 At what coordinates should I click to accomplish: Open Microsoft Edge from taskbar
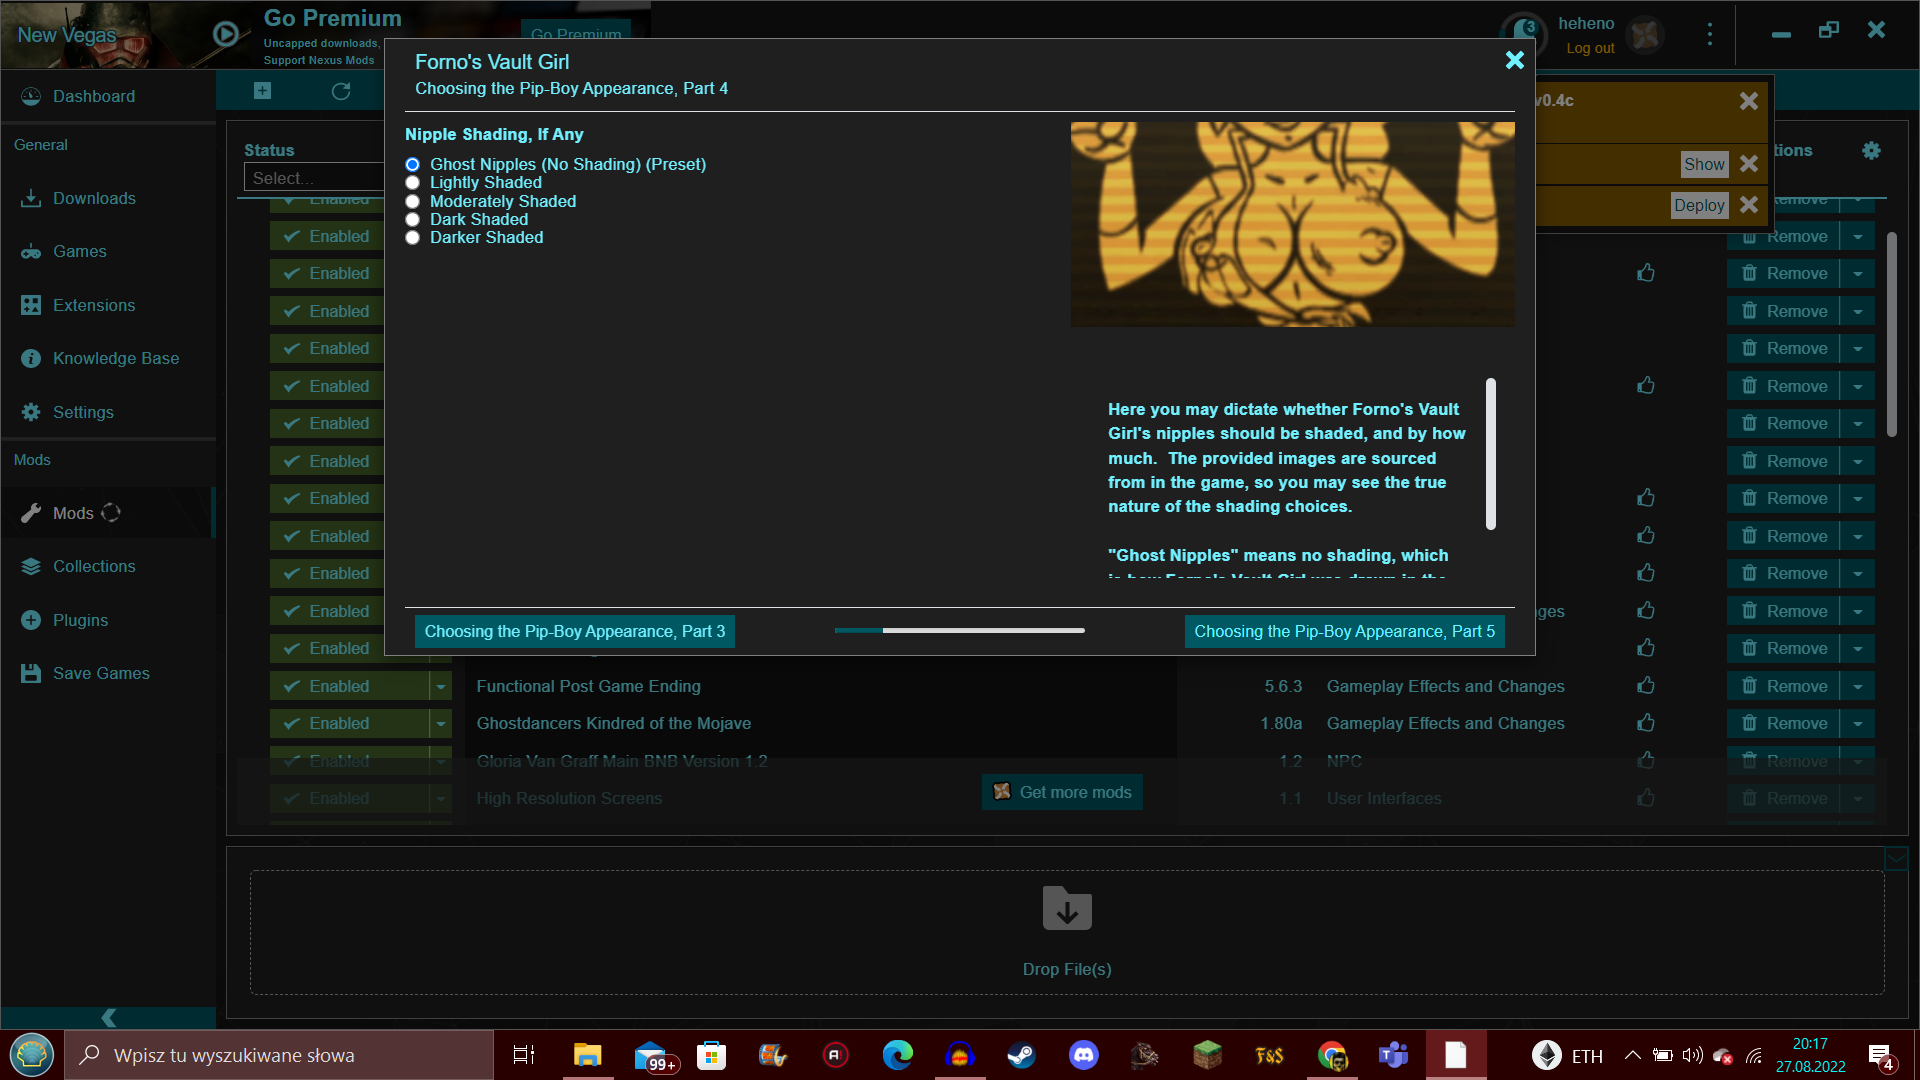[x=897, y=1055]
